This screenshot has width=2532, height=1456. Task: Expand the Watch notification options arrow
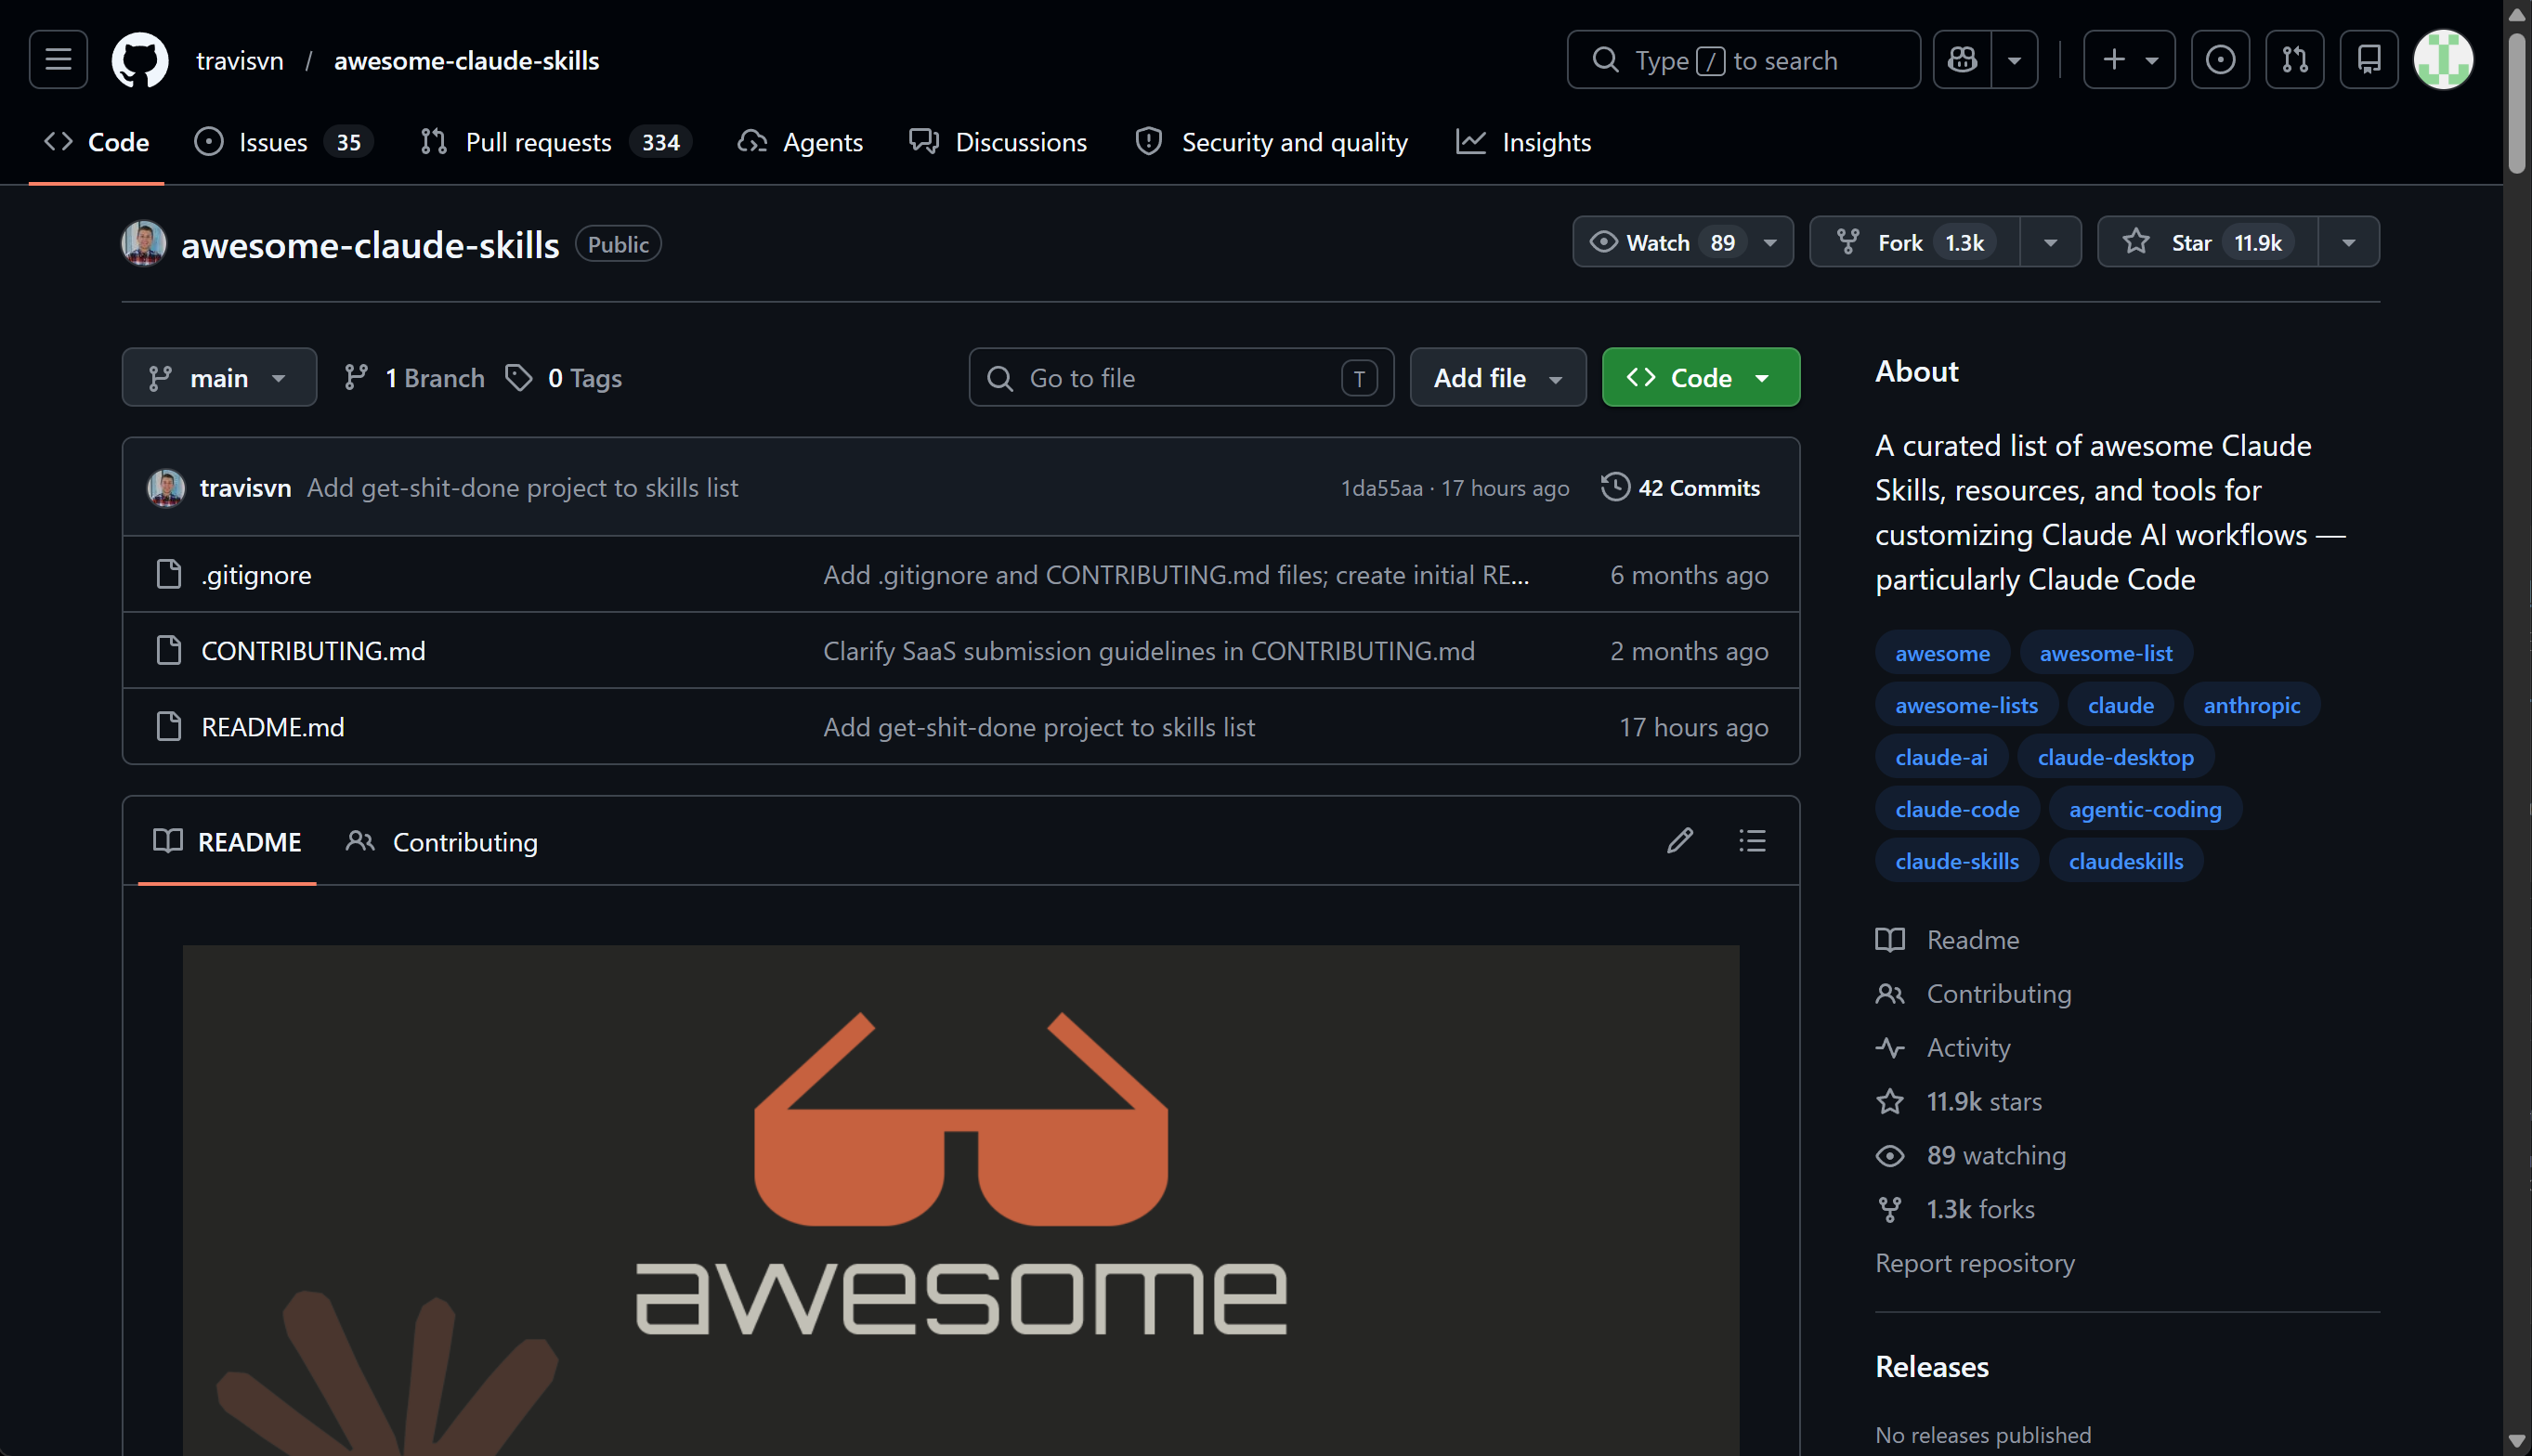coord(1771,242)
